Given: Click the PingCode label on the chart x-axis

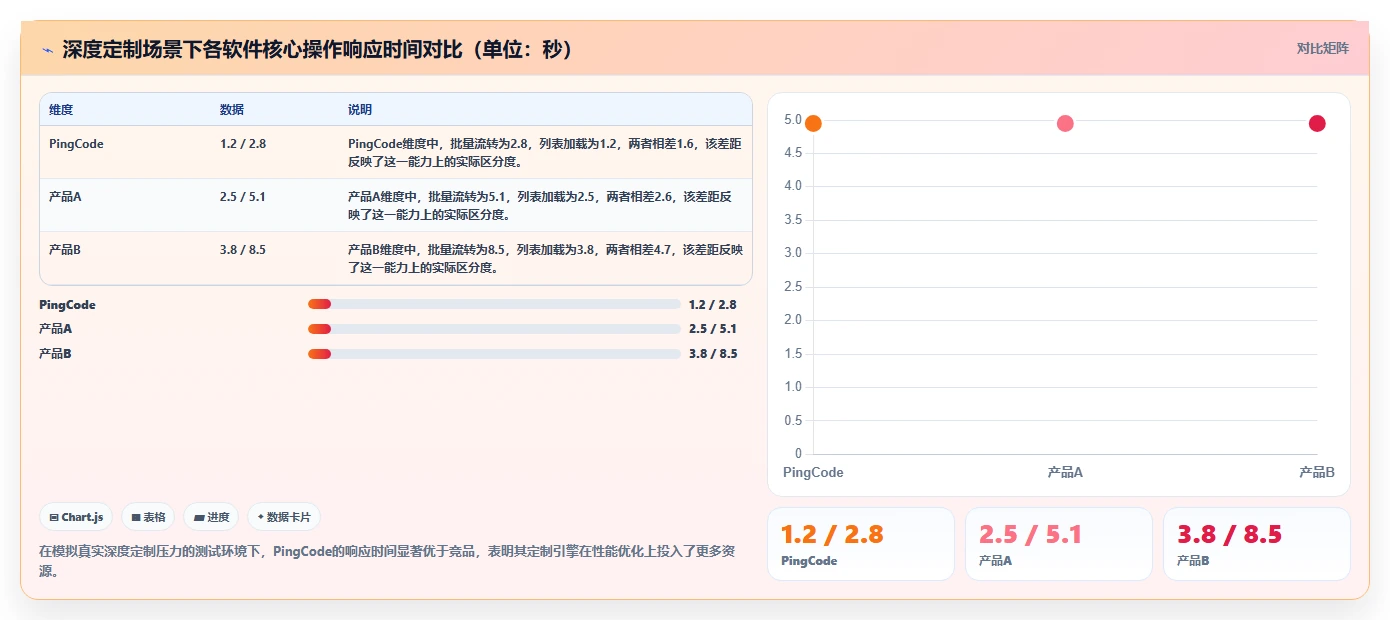Looking at the screenshot, I should 813,472.
